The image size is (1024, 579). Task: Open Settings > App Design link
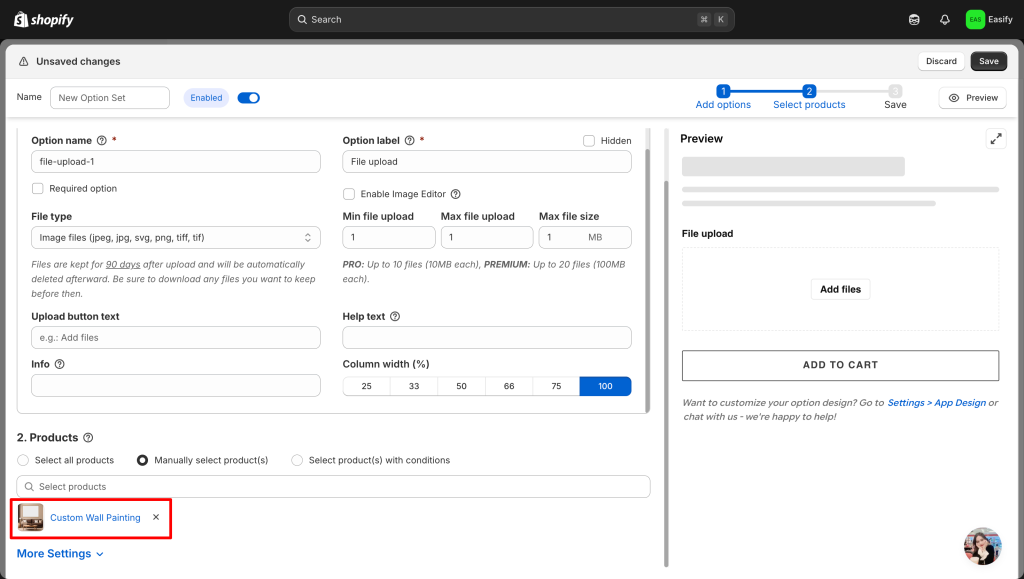click(936, 403)
